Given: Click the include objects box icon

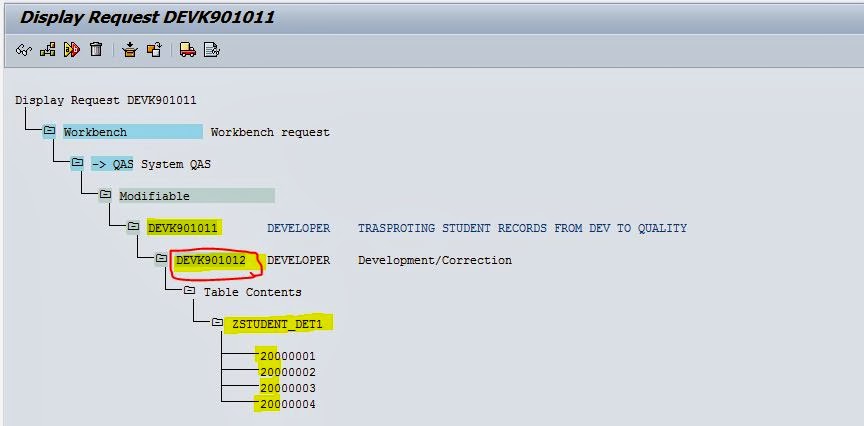Looking at the screenshot, I should (129, 50).
